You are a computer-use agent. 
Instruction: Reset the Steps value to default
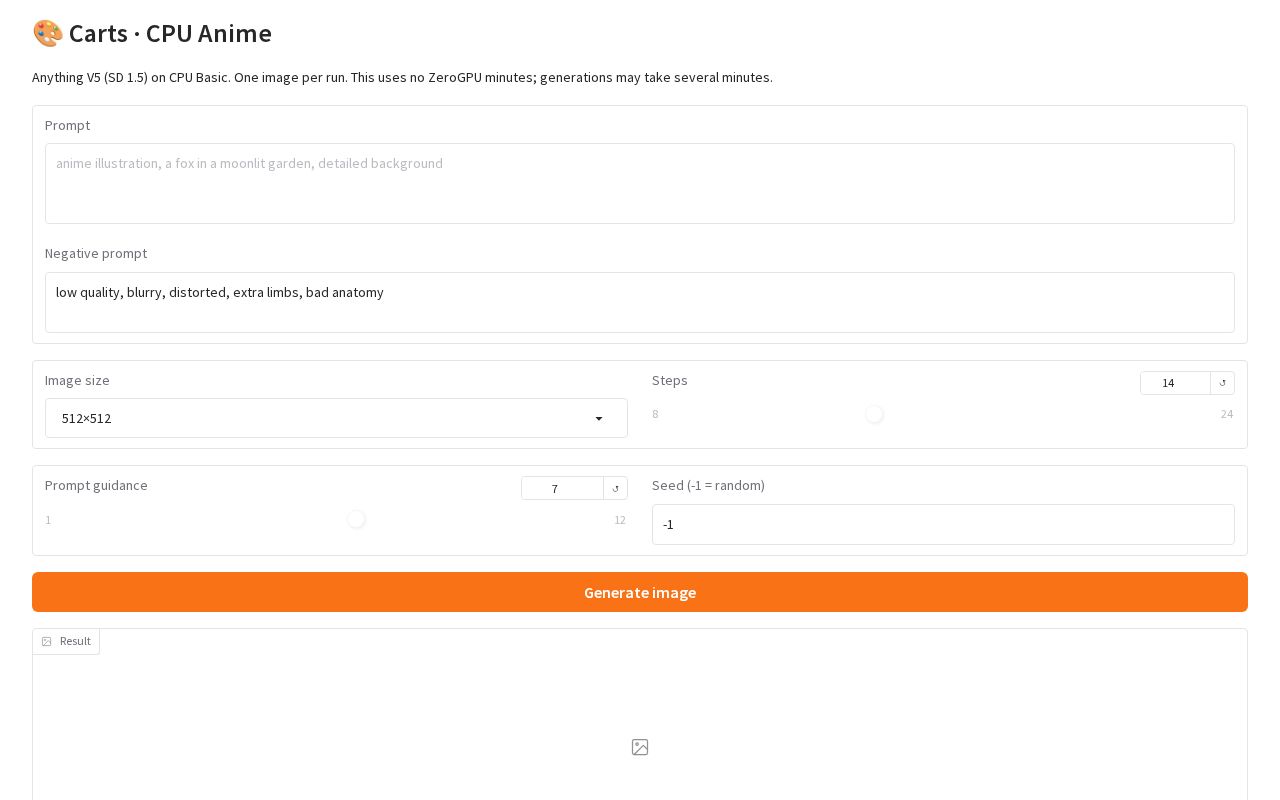[1222, 383]
